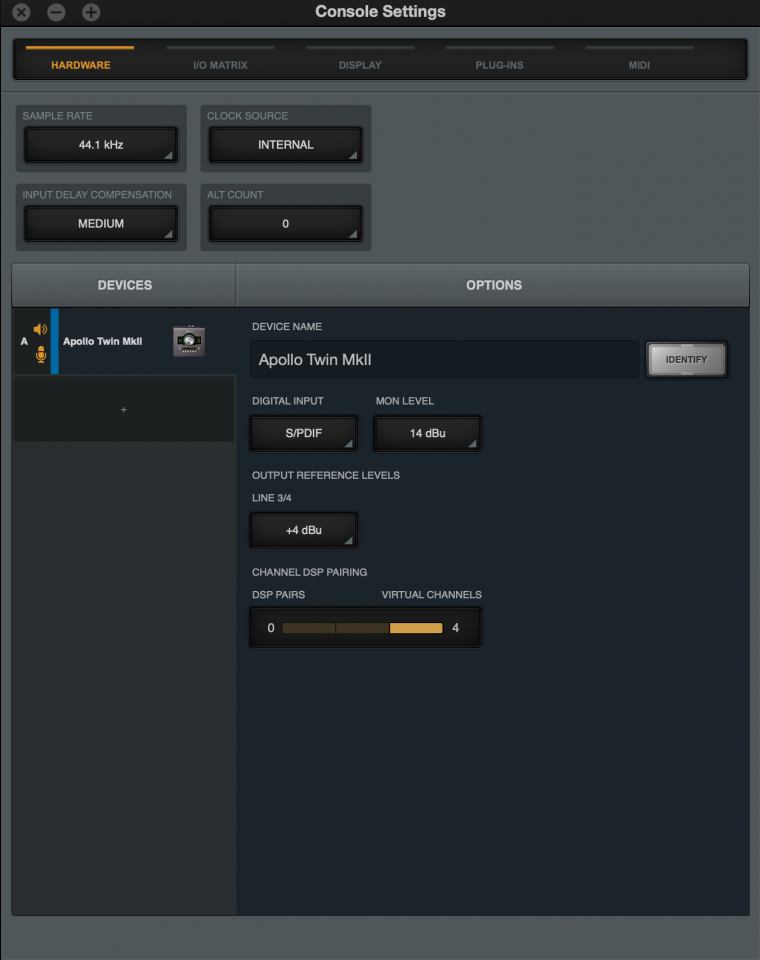Viewport: 760px width, 960px height.
Task: Open the Alt Count dropdown
Action: (285, 224)
